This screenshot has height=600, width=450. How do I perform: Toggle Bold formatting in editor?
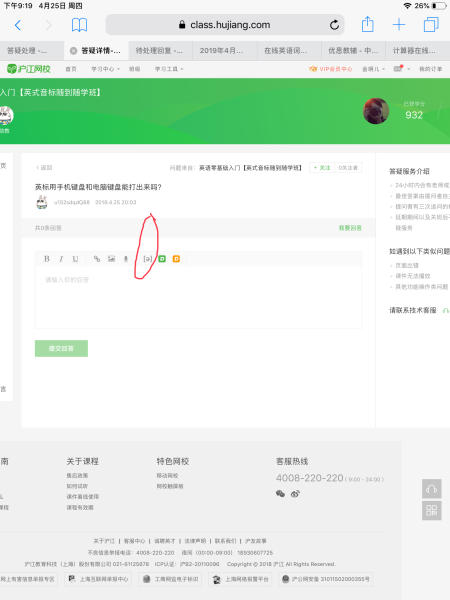[x=47, y=259]
